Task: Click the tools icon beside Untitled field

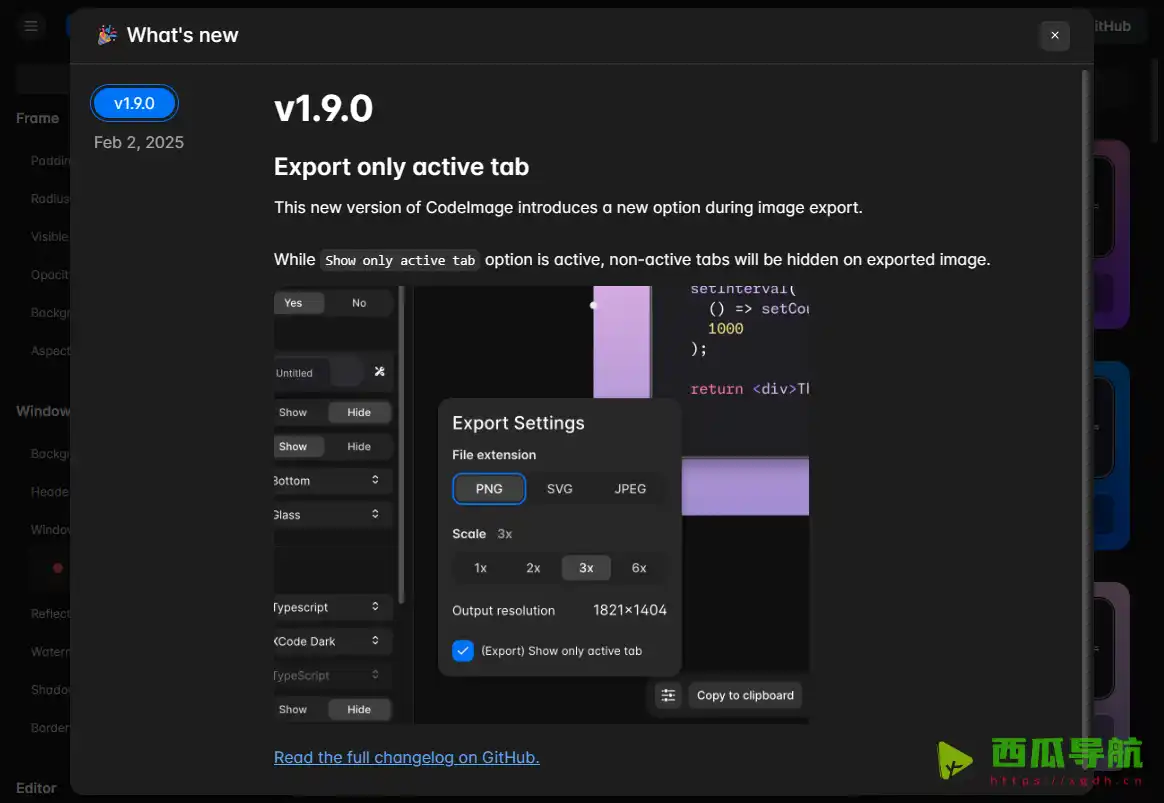Action: coord(379,372)
